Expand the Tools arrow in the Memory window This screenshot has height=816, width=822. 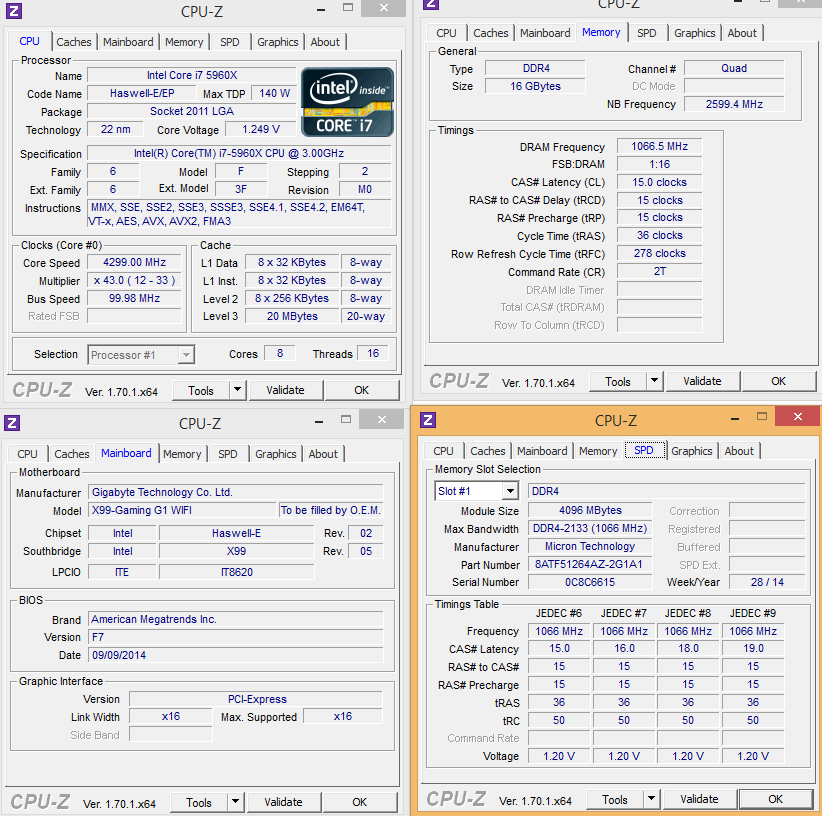point(654,380)
